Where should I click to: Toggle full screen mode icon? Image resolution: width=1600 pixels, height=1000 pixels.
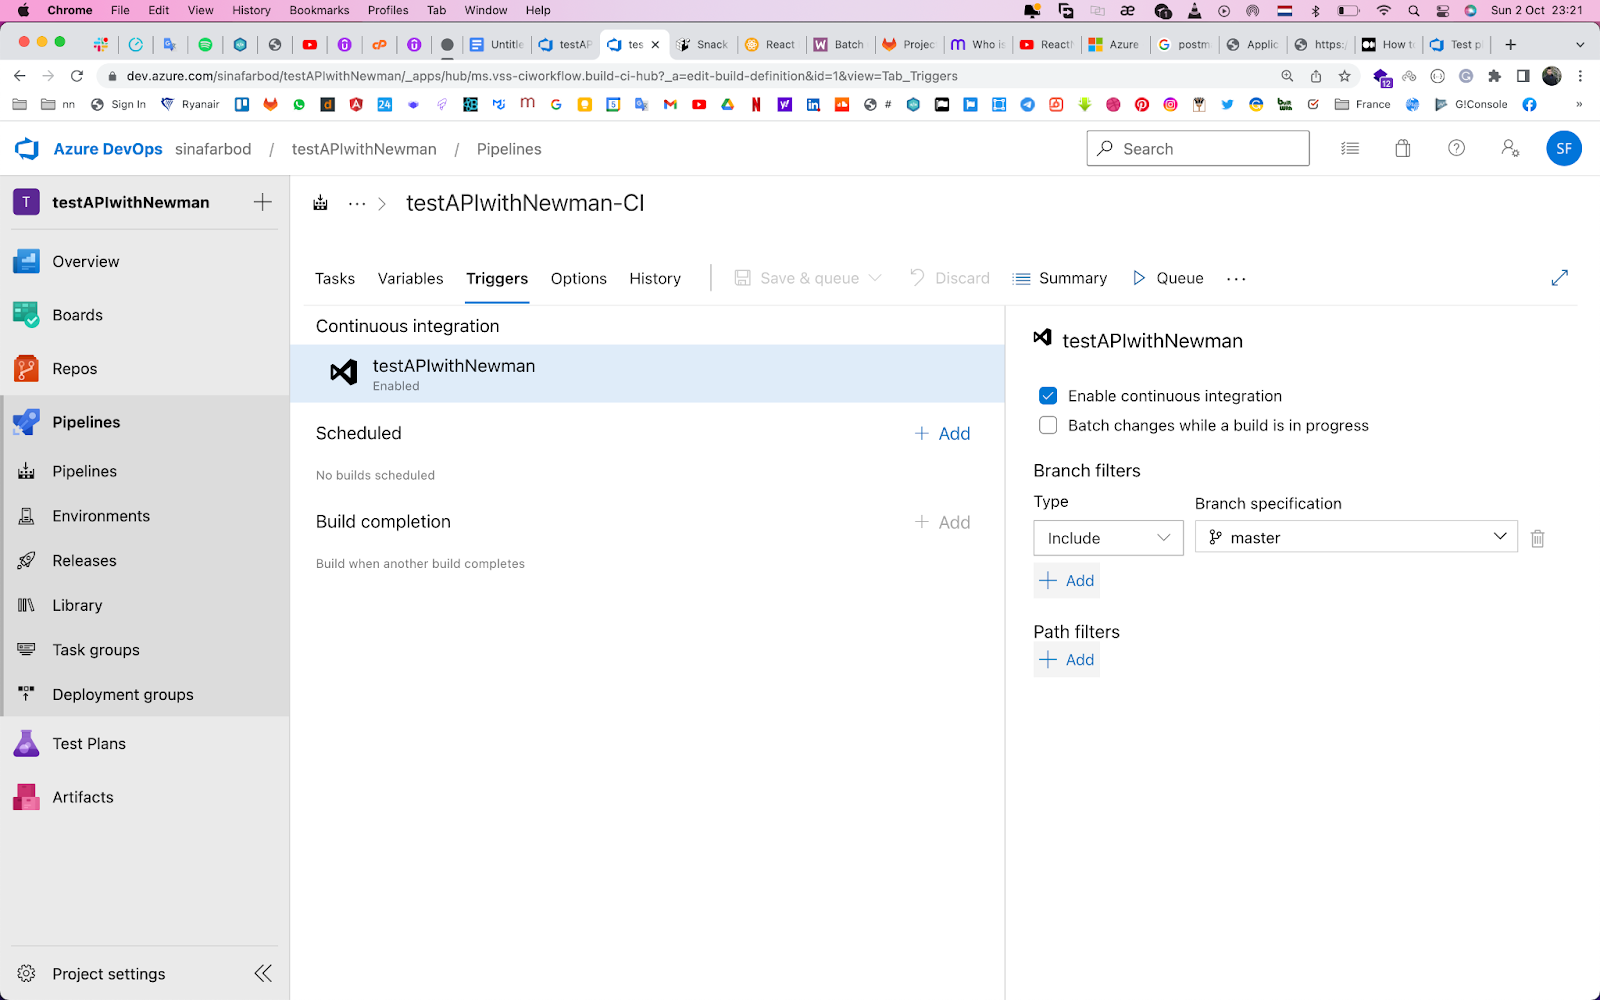[1560, 278]
